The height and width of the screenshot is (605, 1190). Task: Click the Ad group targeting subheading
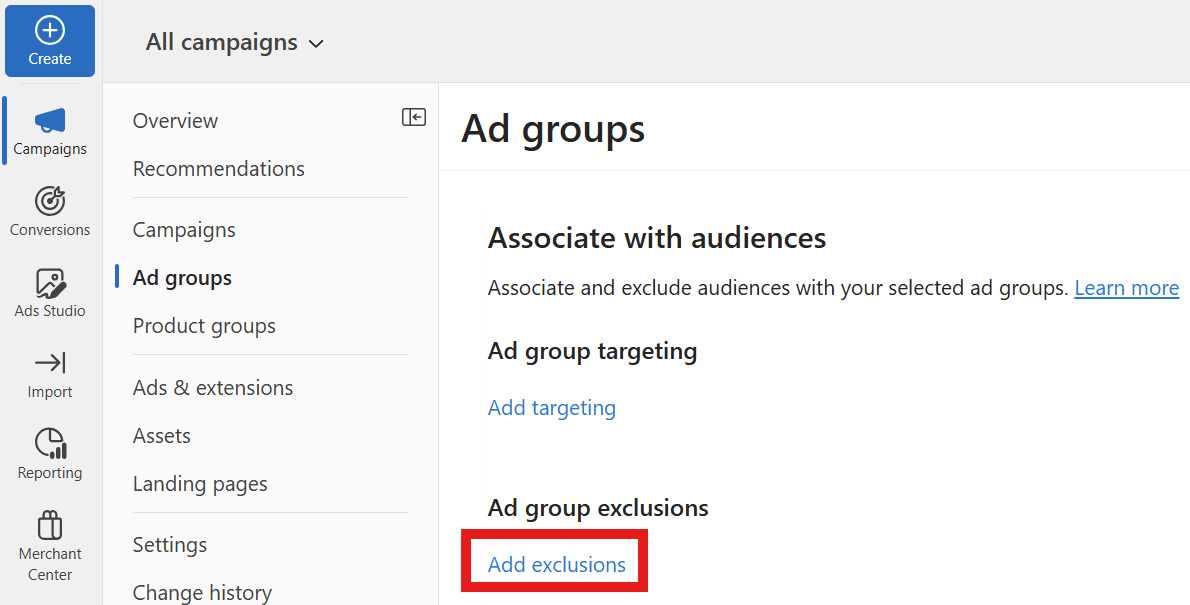coord(592,351)
